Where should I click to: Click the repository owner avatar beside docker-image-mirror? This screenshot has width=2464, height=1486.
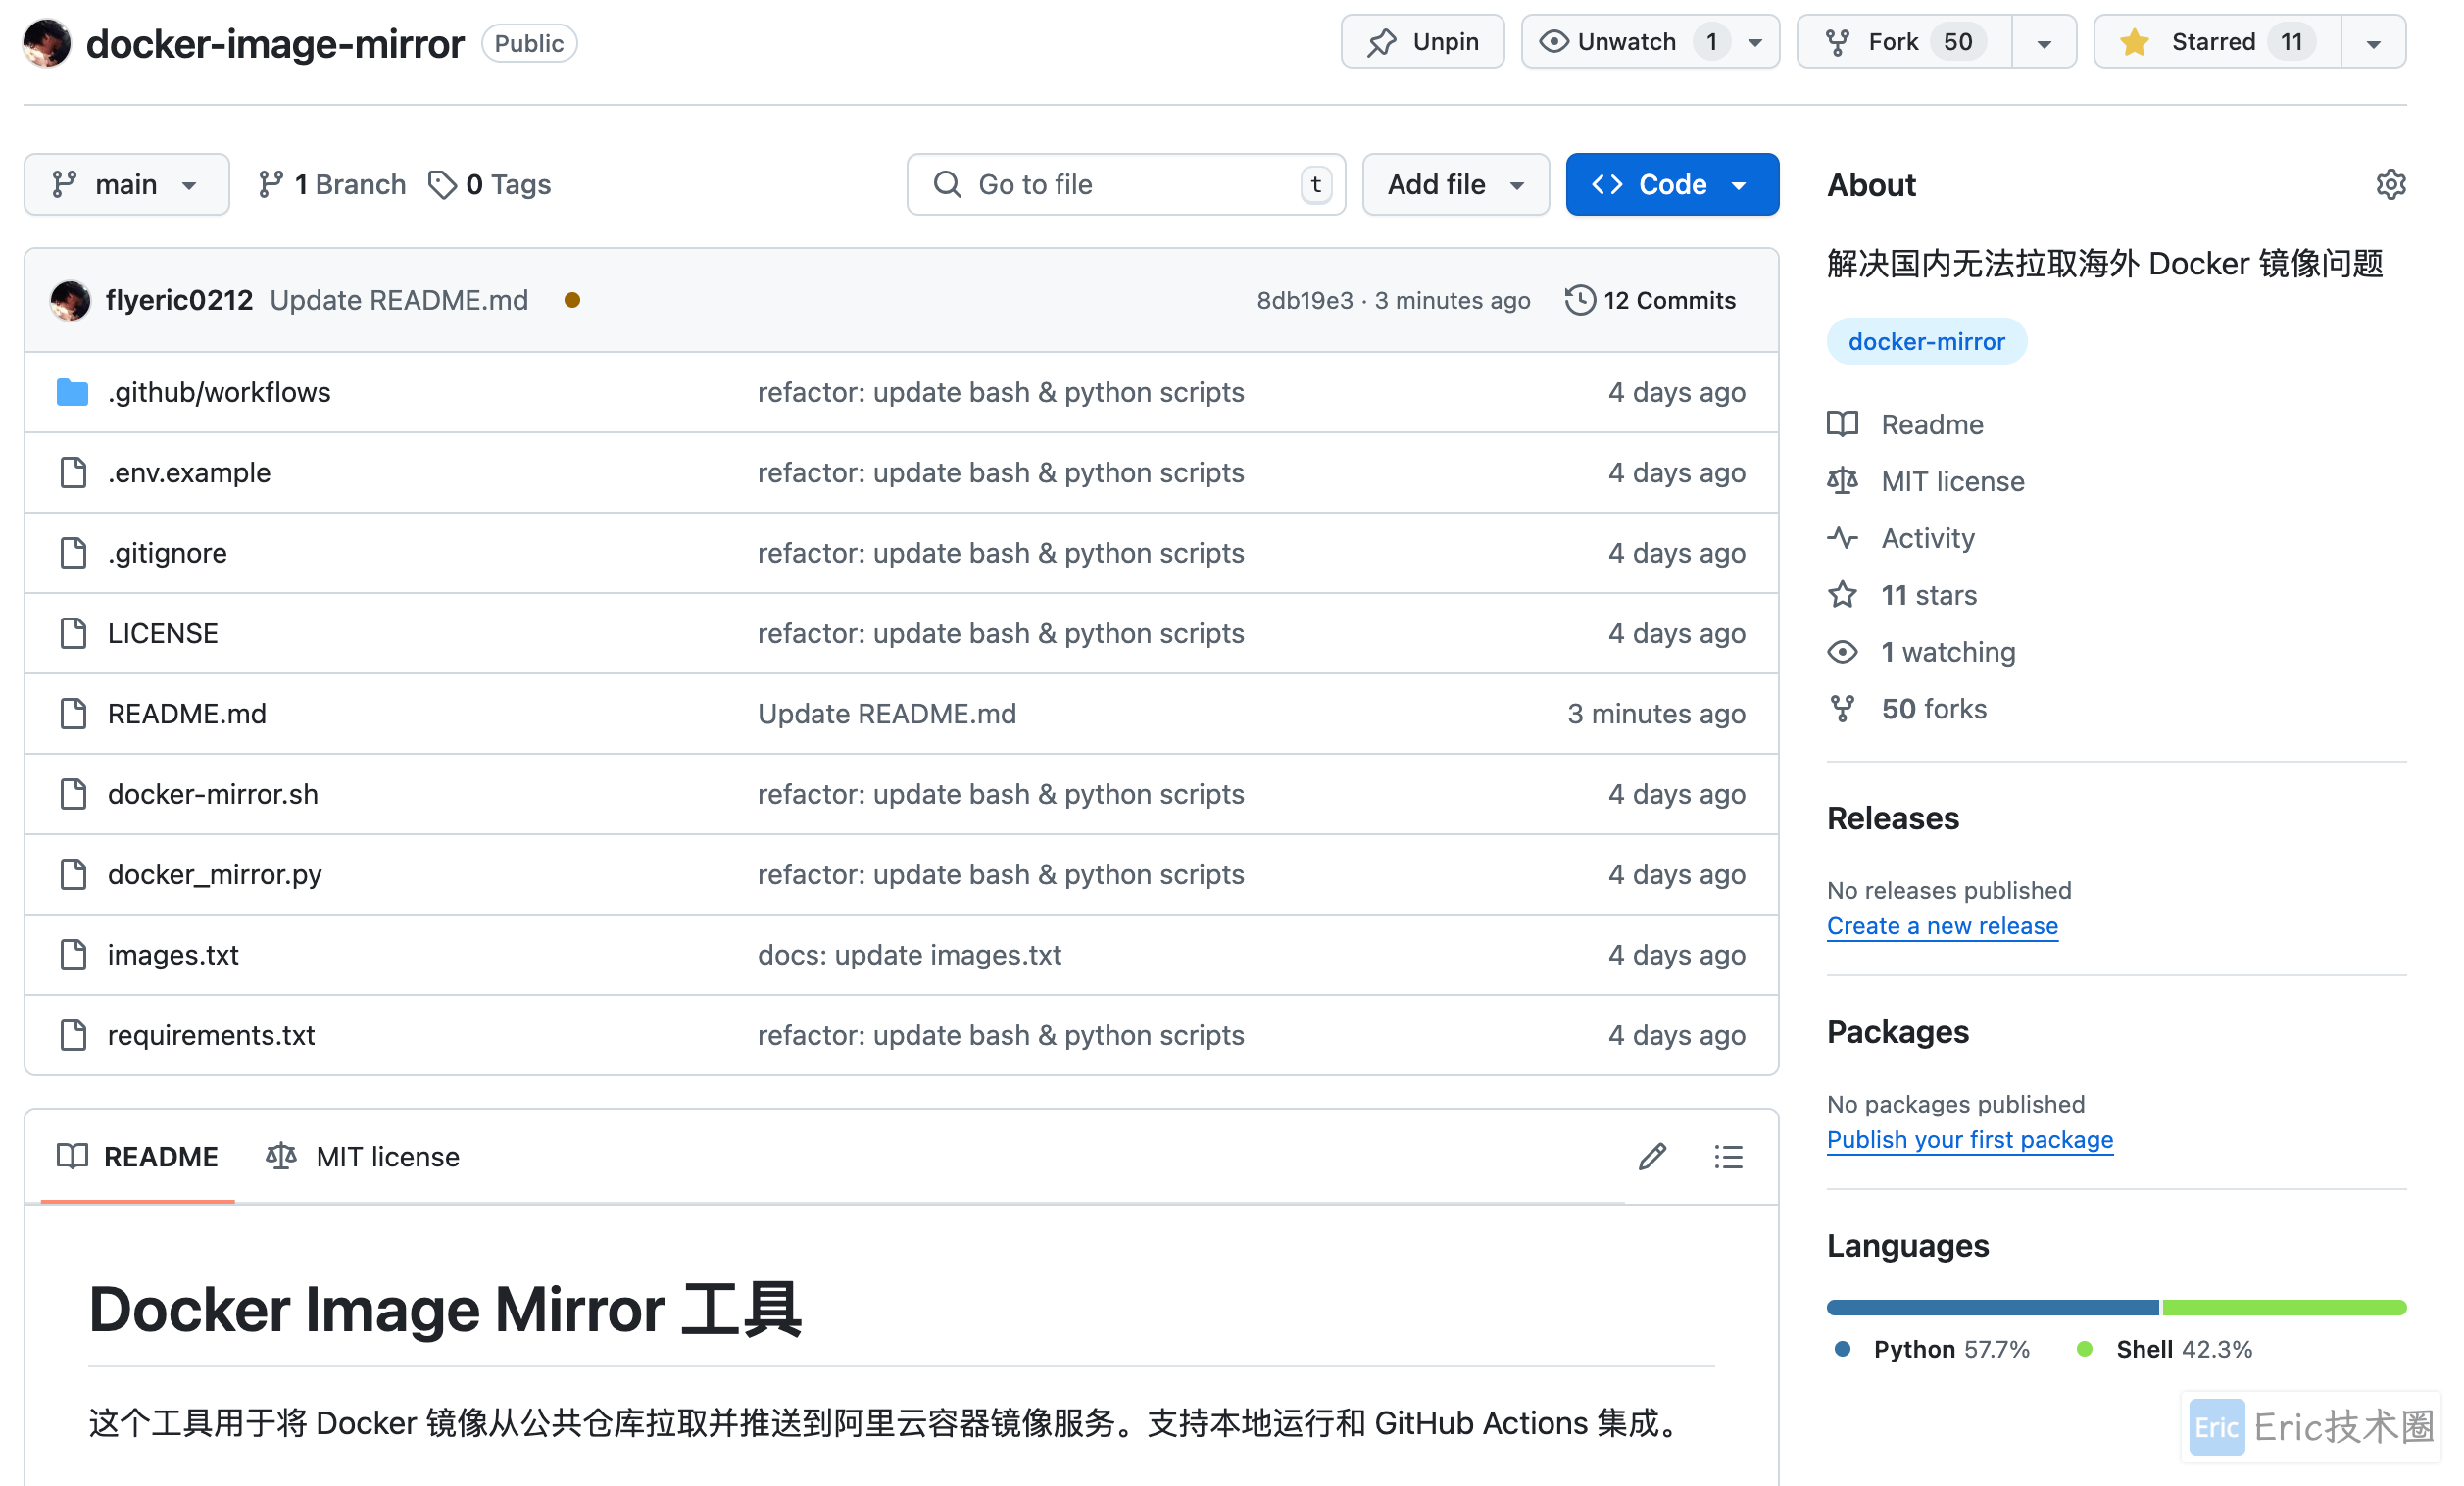(46, 43)
